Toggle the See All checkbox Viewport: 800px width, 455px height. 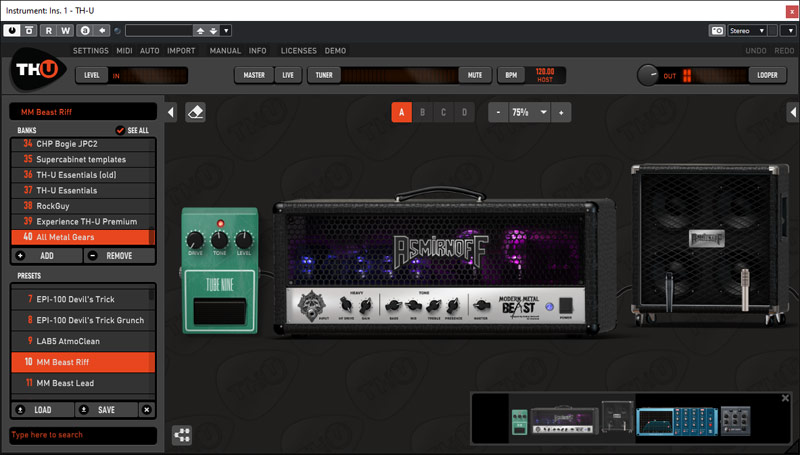coord(121,130)
